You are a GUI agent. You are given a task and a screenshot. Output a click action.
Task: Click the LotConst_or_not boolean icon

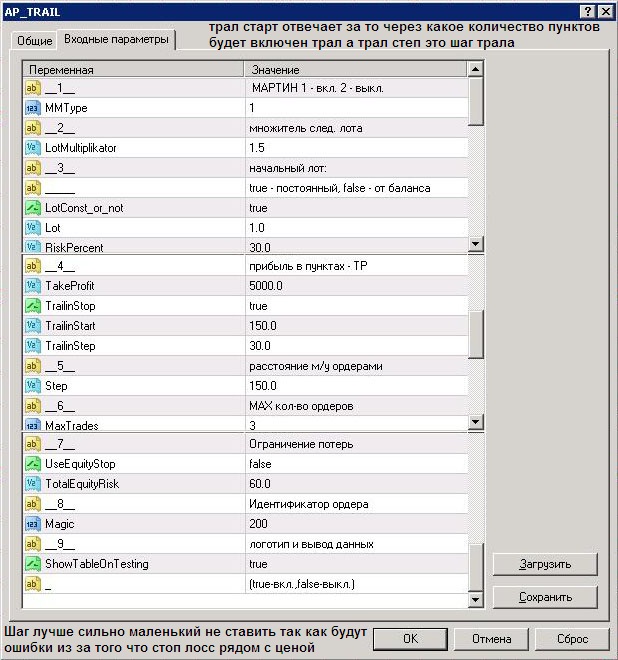[x=32, y=208]
